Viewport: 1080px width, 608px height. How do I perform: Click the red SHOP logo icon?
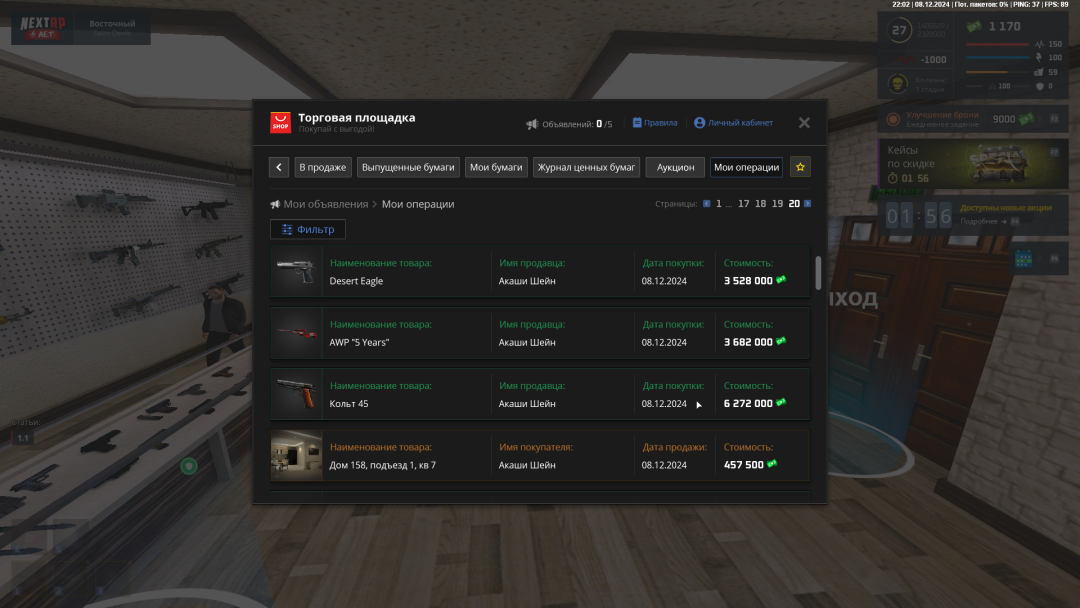pos(280,123)
